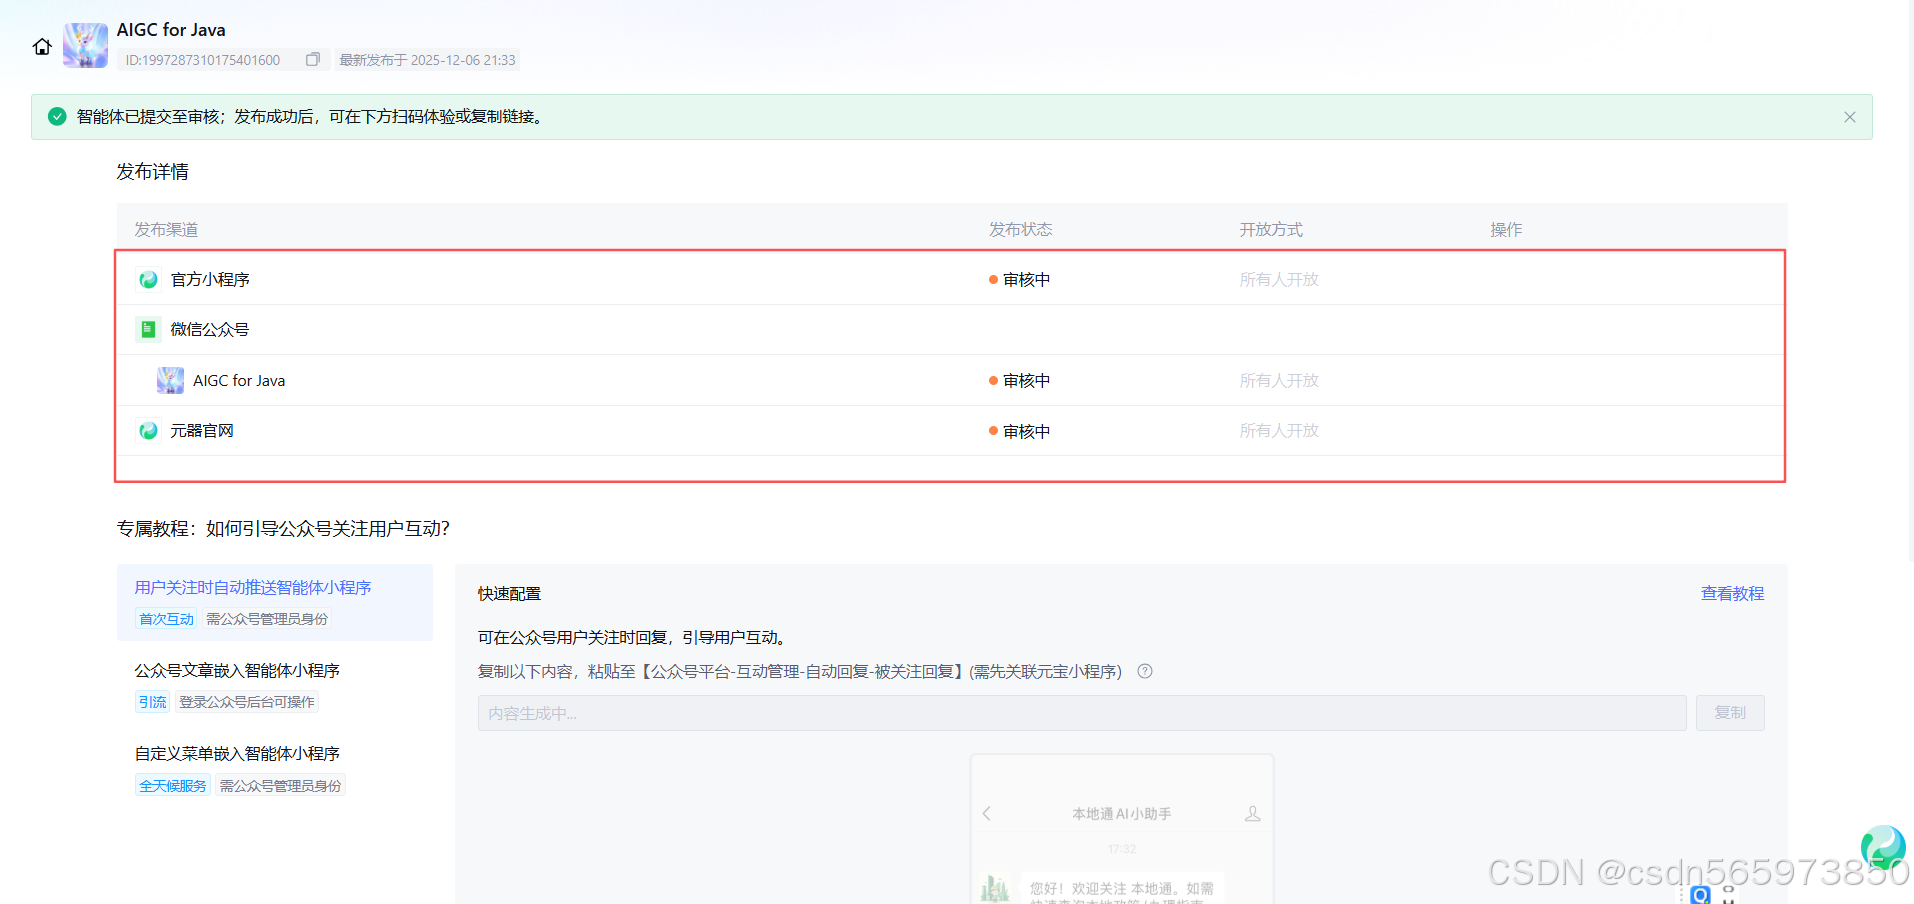Click the 内容生成中 content field
1914x904 pixels.
point(1082,713)
